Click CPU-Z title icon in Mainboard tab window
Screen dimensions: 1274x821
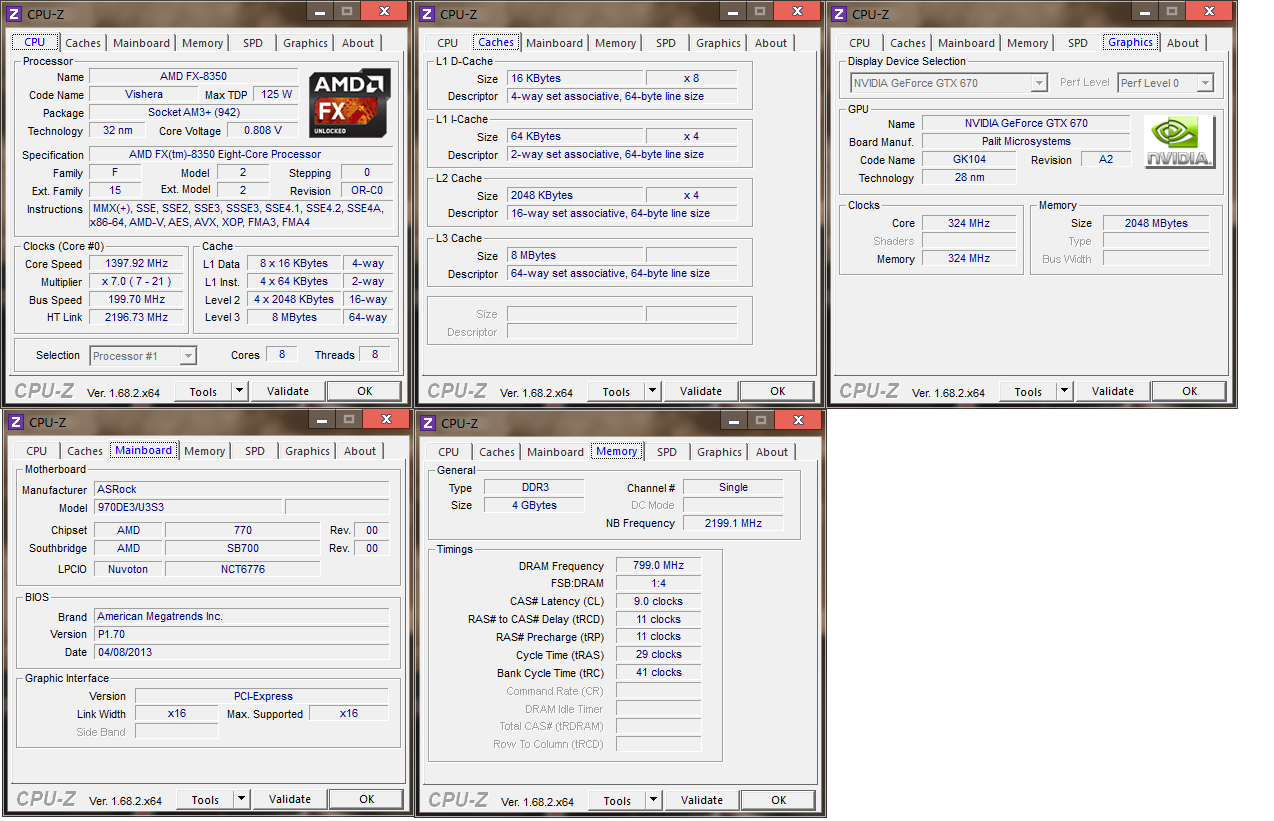pos(15,422)
